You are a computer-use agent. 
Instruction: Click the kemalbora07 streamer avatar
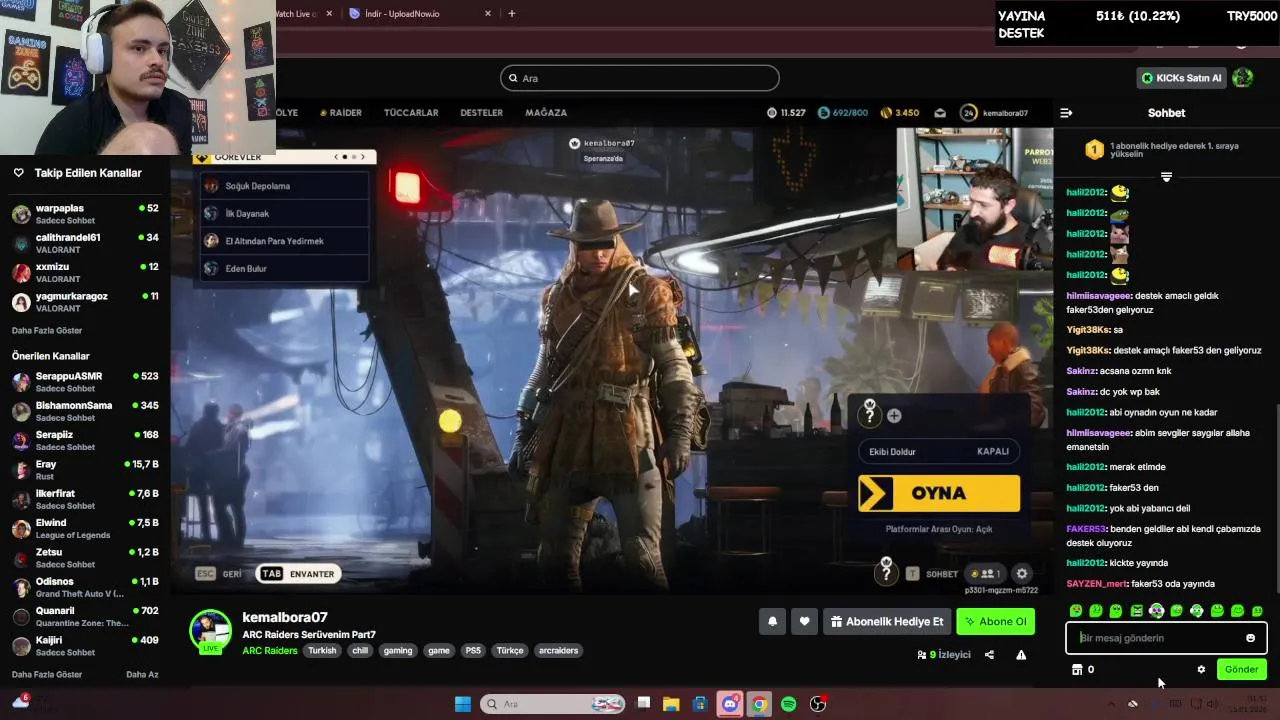(211, 631)
